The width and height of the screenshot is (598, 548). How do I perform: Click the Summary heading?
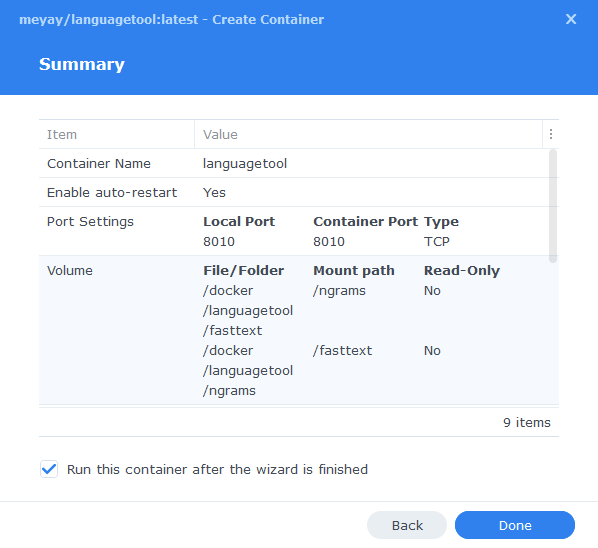[82, 64]
